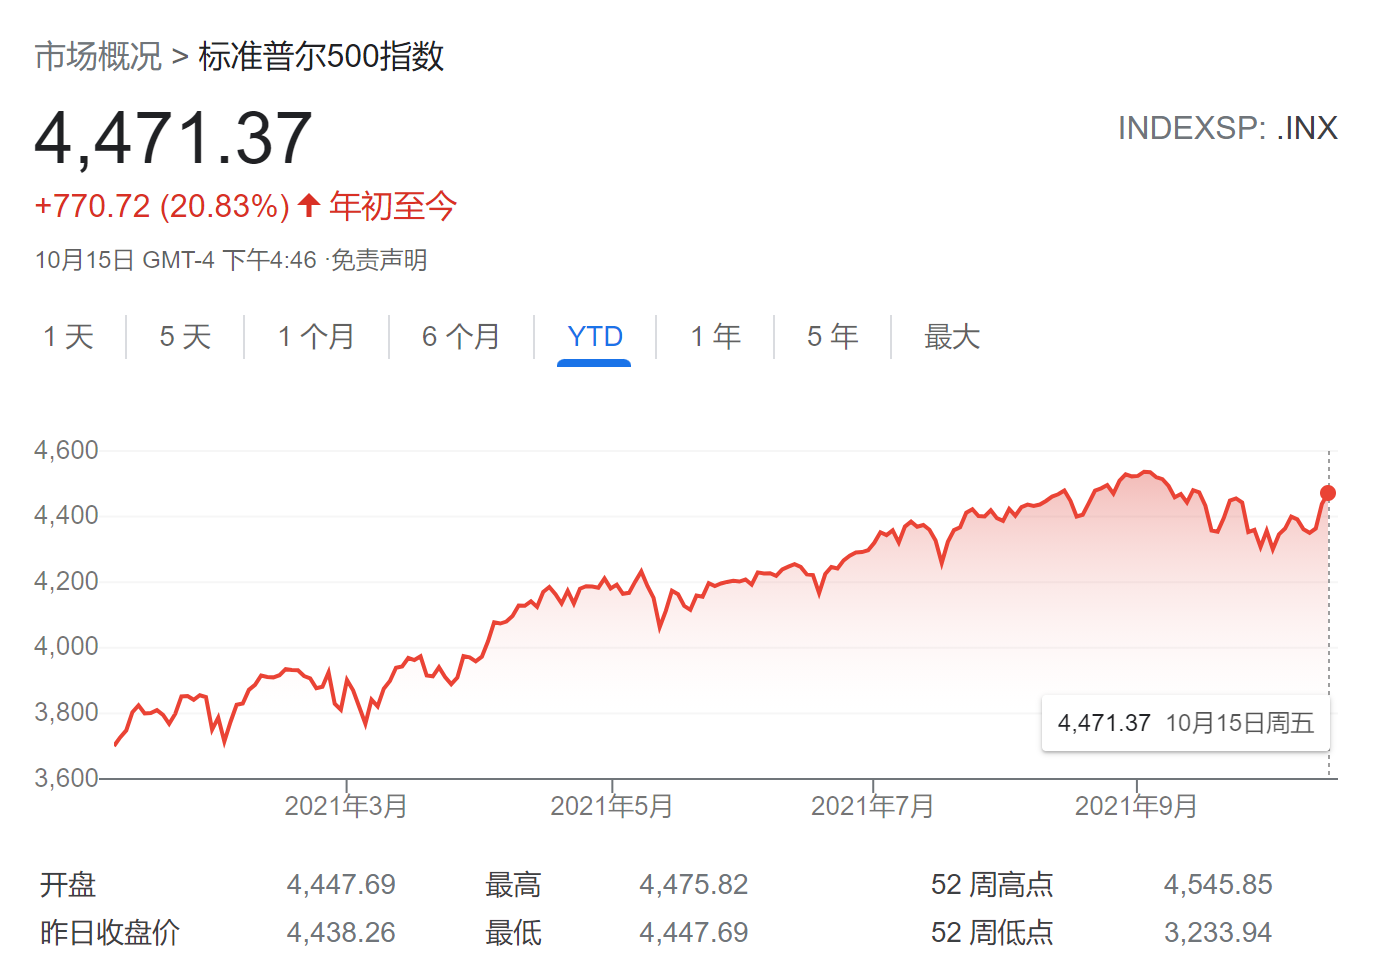1389x975 pixels.
Task: Click the 52 周高点 label
Action: pyautogui.click(x=992, y=885)
